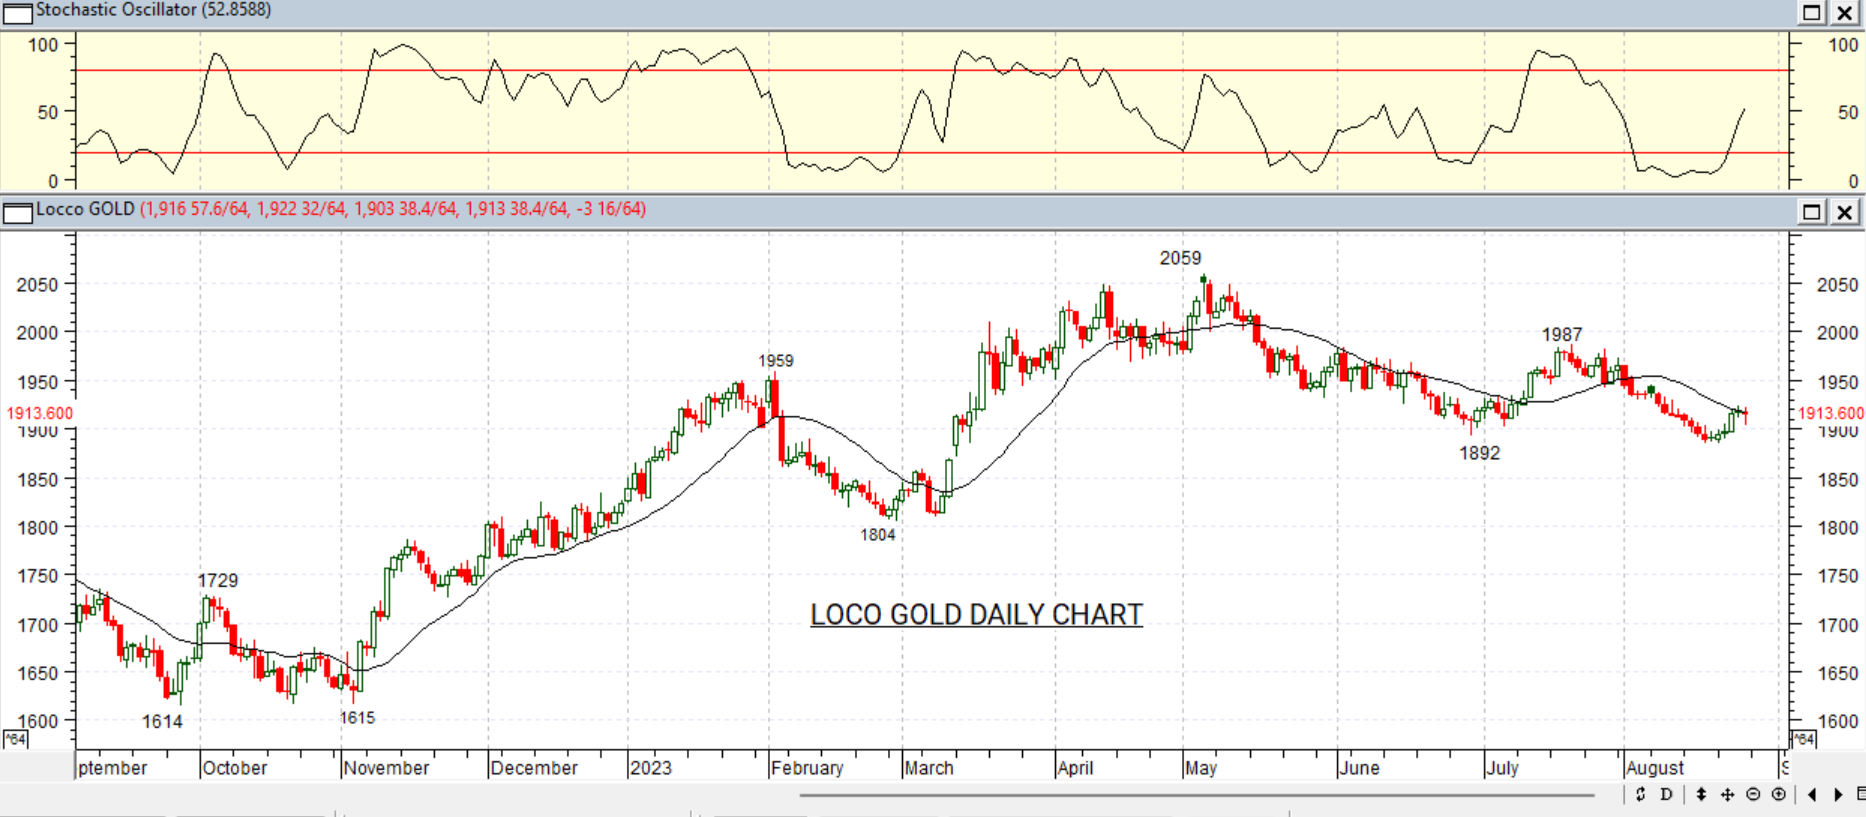Click the circular-arrows refresh chart icon

coord(1640,794)
